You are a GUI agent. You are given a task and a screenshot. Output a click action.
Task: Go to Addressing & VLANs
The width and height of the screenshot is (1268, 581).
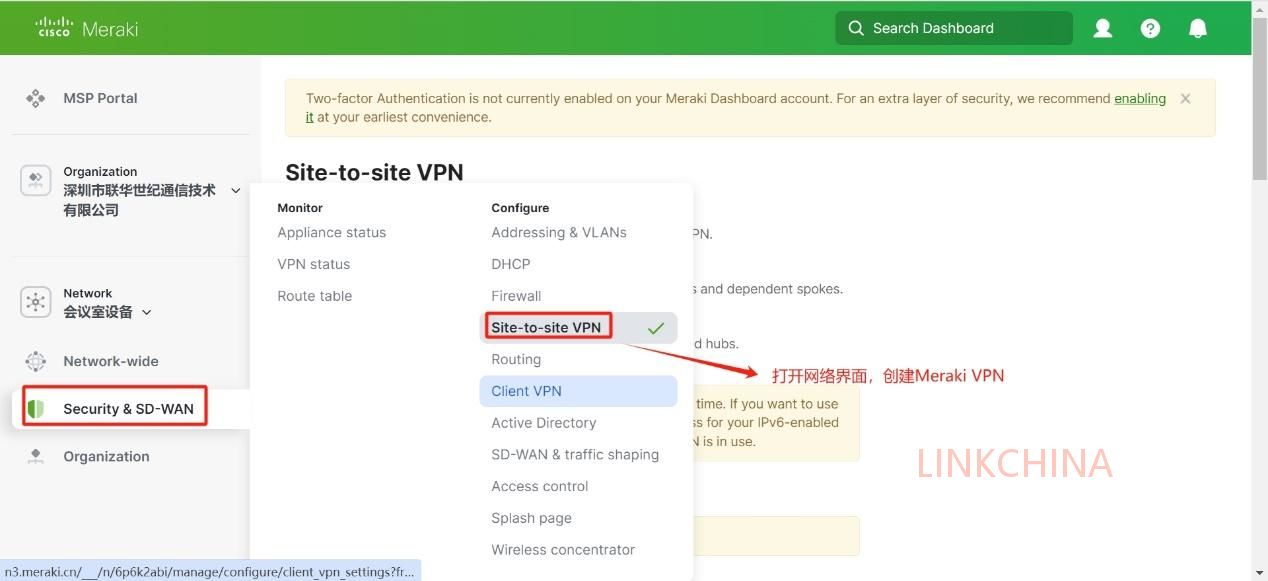click(559, 232)
